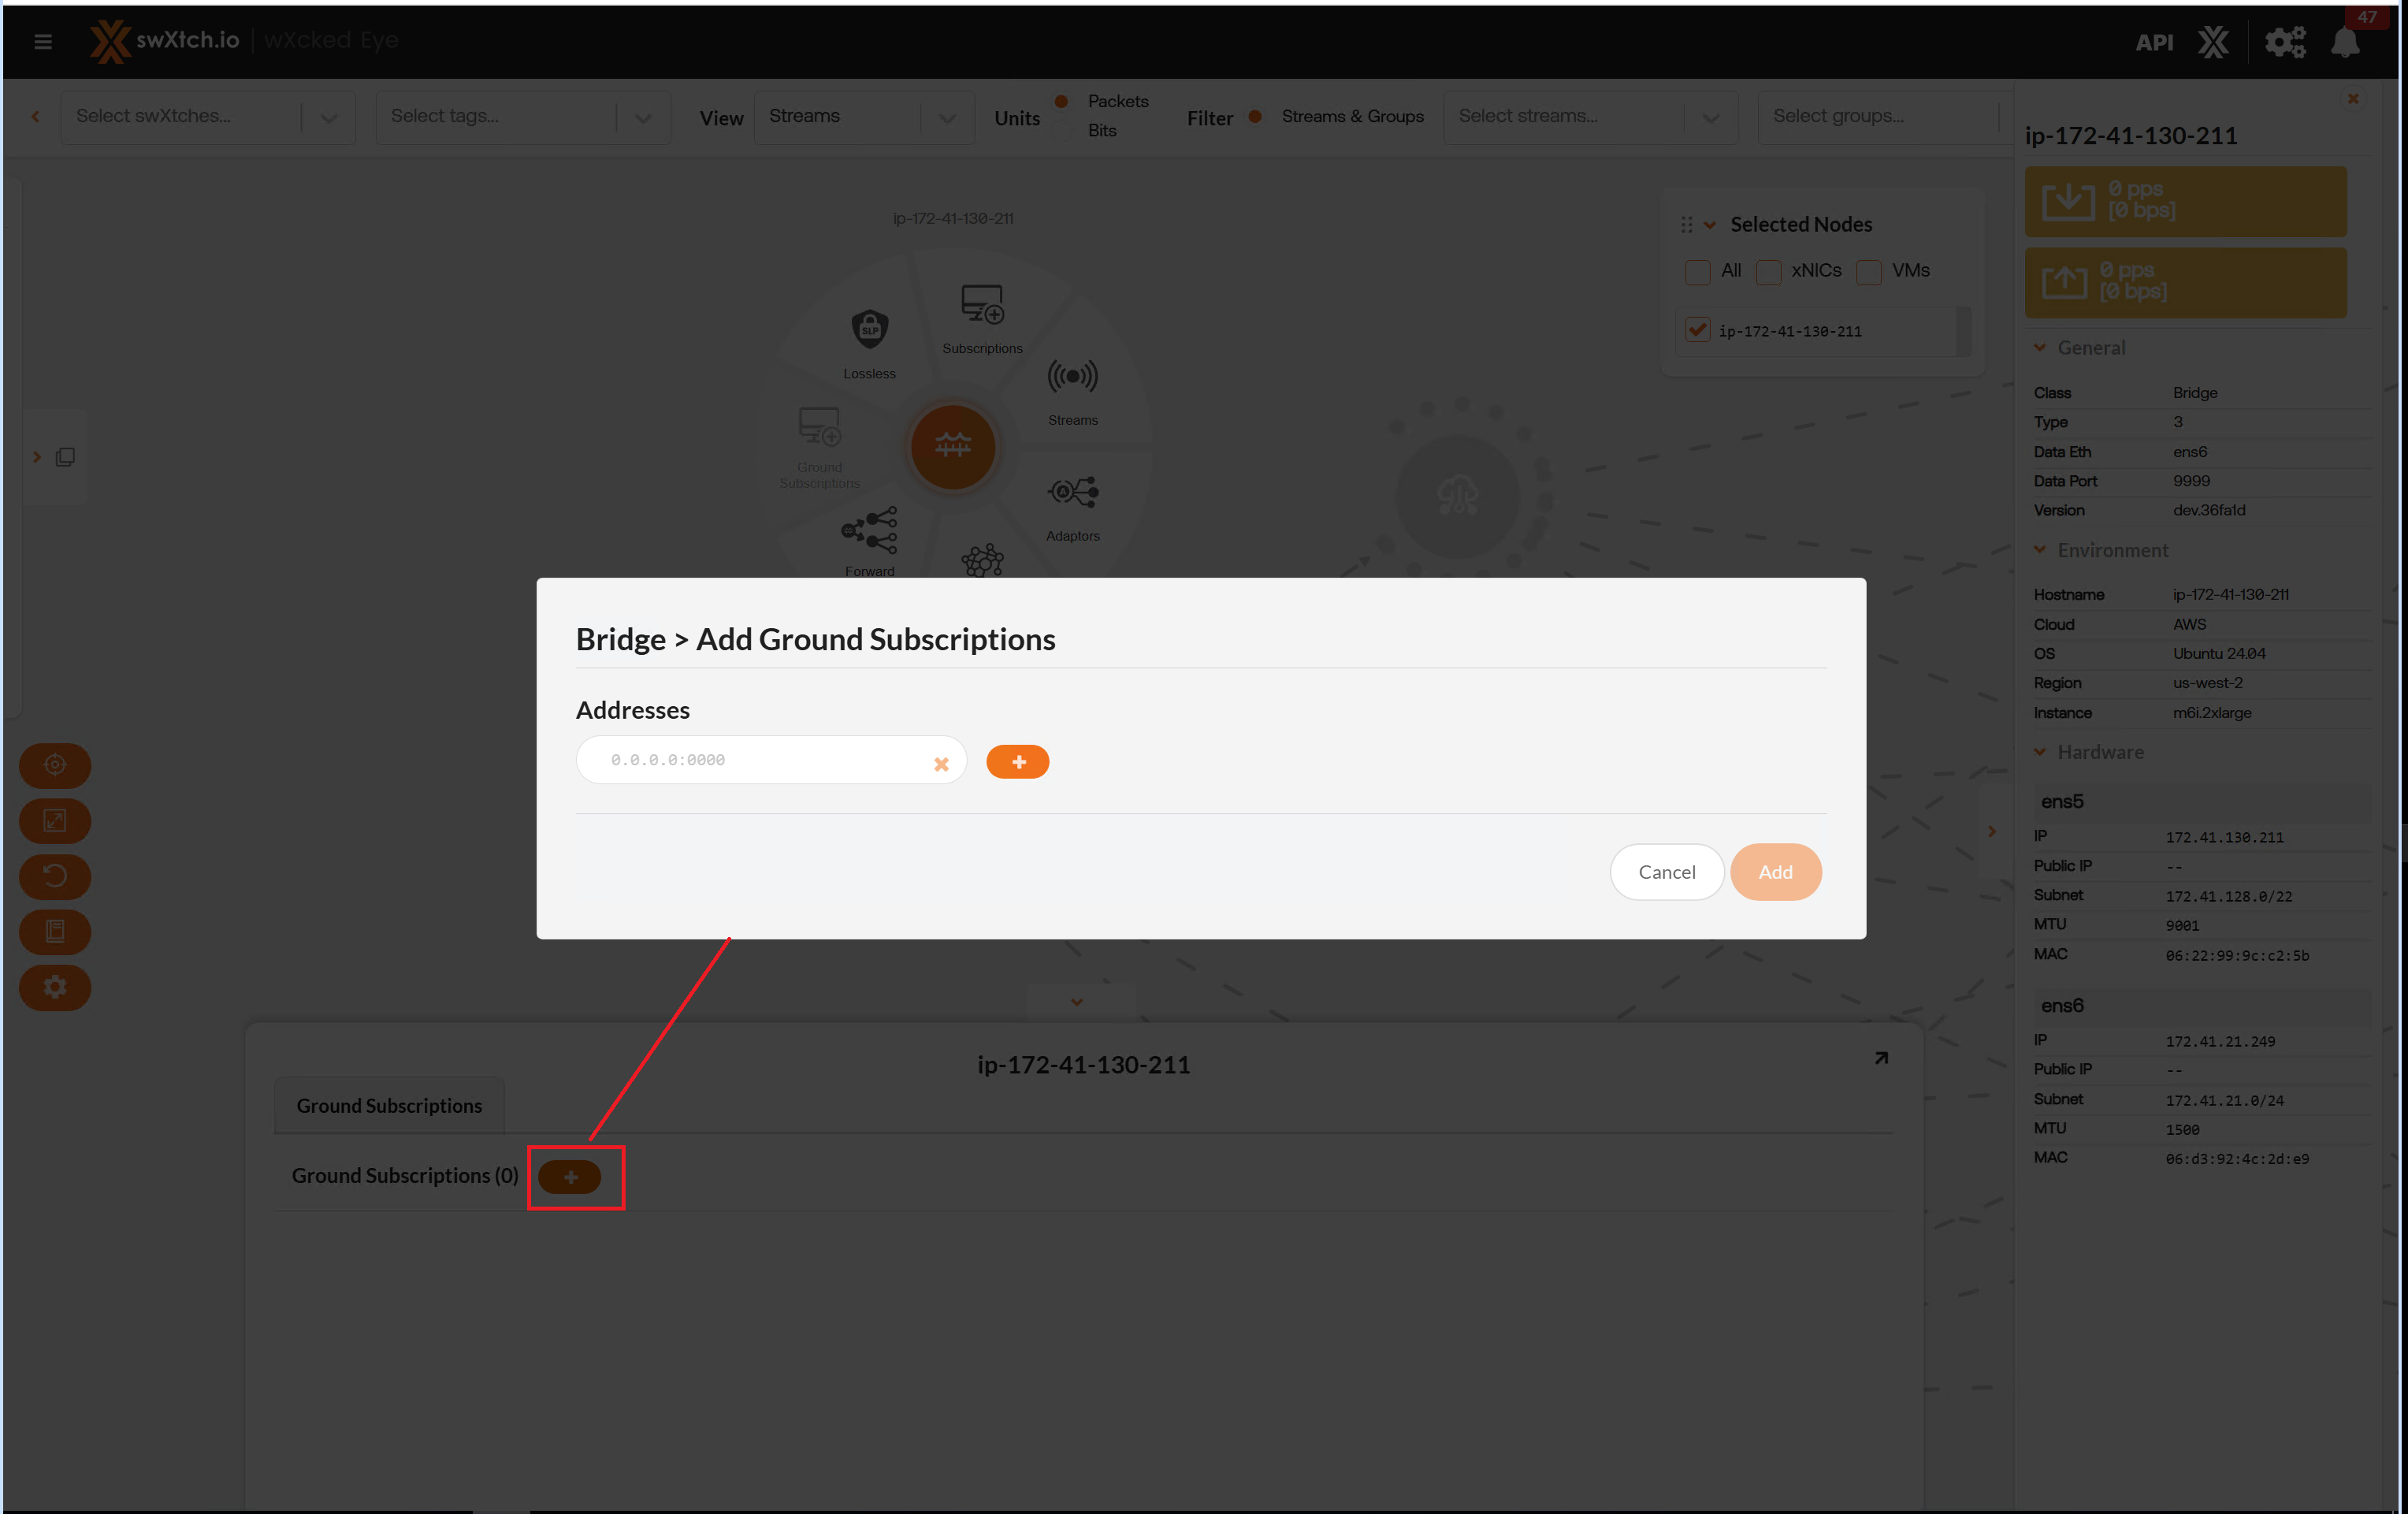Uncheck the ip-172-41-130-211 node checkbox
Screen dimensions: 2408x1514
click(x=1698, y=330)
